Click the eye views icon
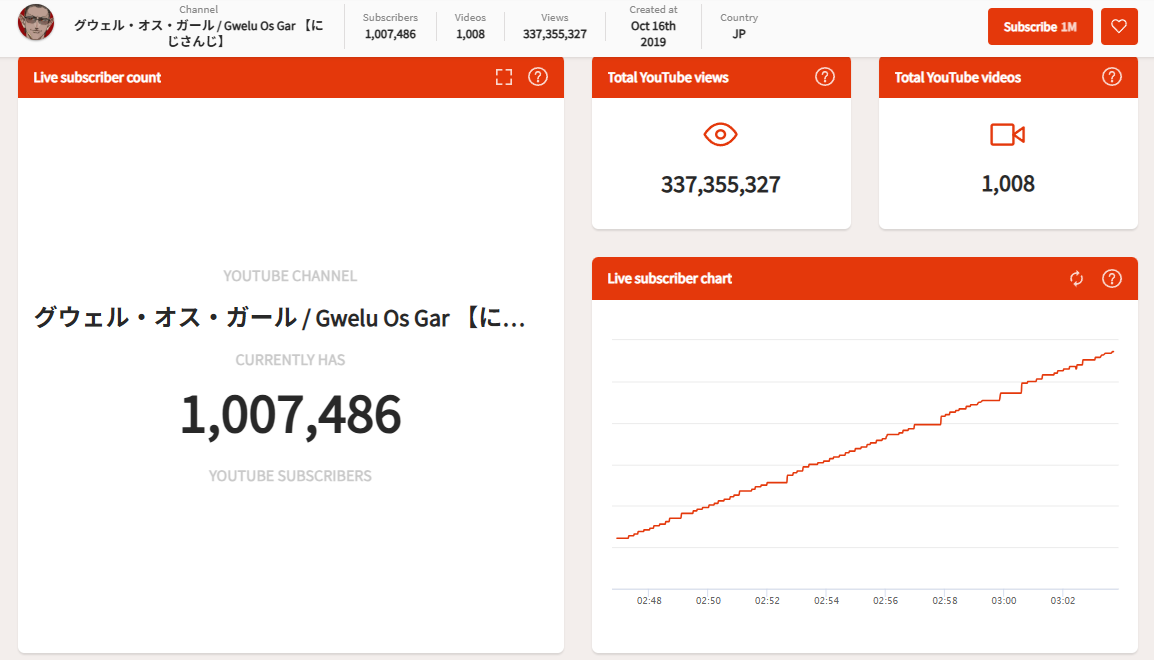Screen dimensions: 1154x660 click(720, 135)
